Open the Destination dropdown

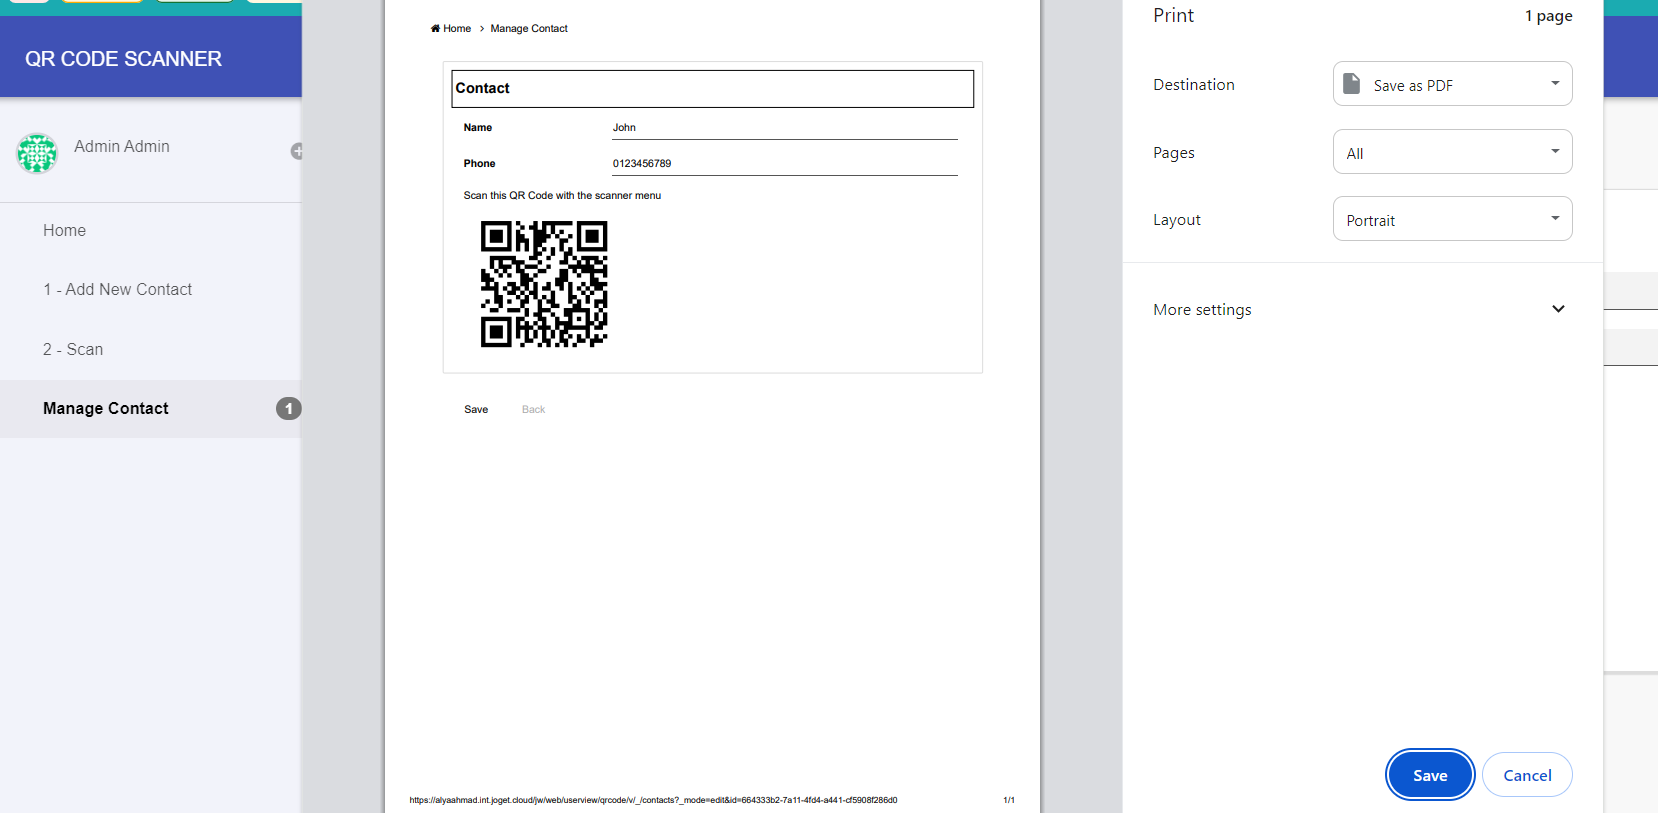[1452, 84]
